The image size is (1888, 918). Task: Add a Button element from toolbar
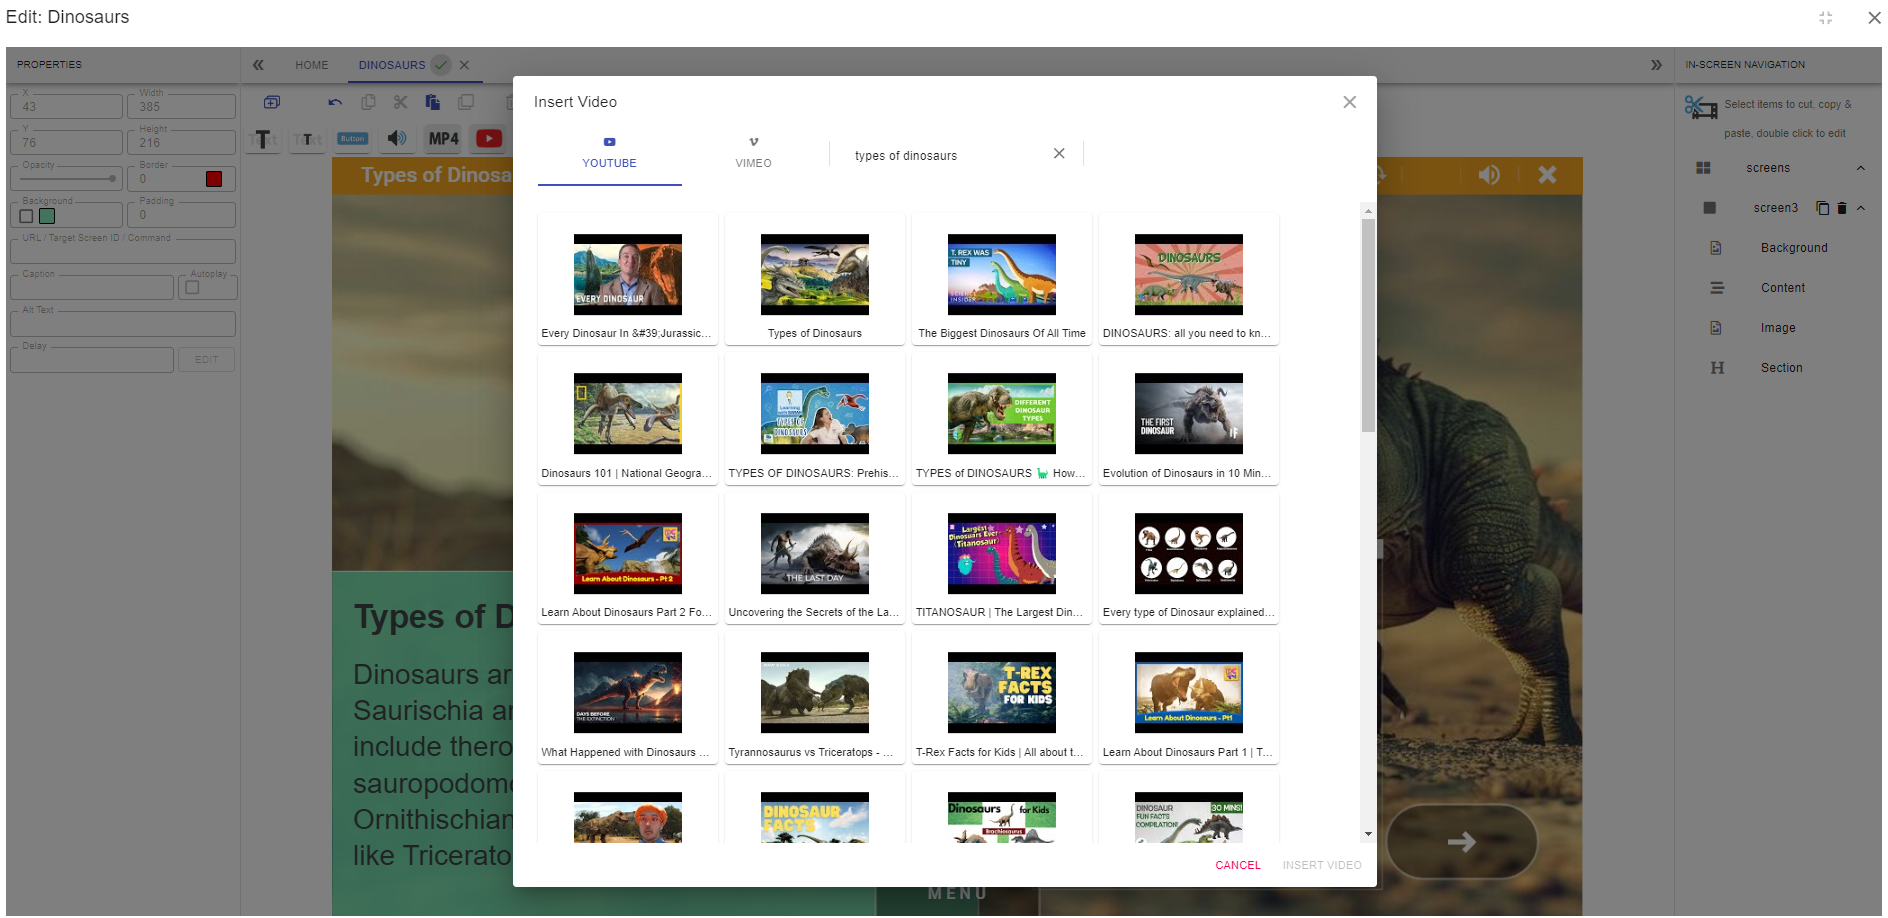[x=352, y=139]
